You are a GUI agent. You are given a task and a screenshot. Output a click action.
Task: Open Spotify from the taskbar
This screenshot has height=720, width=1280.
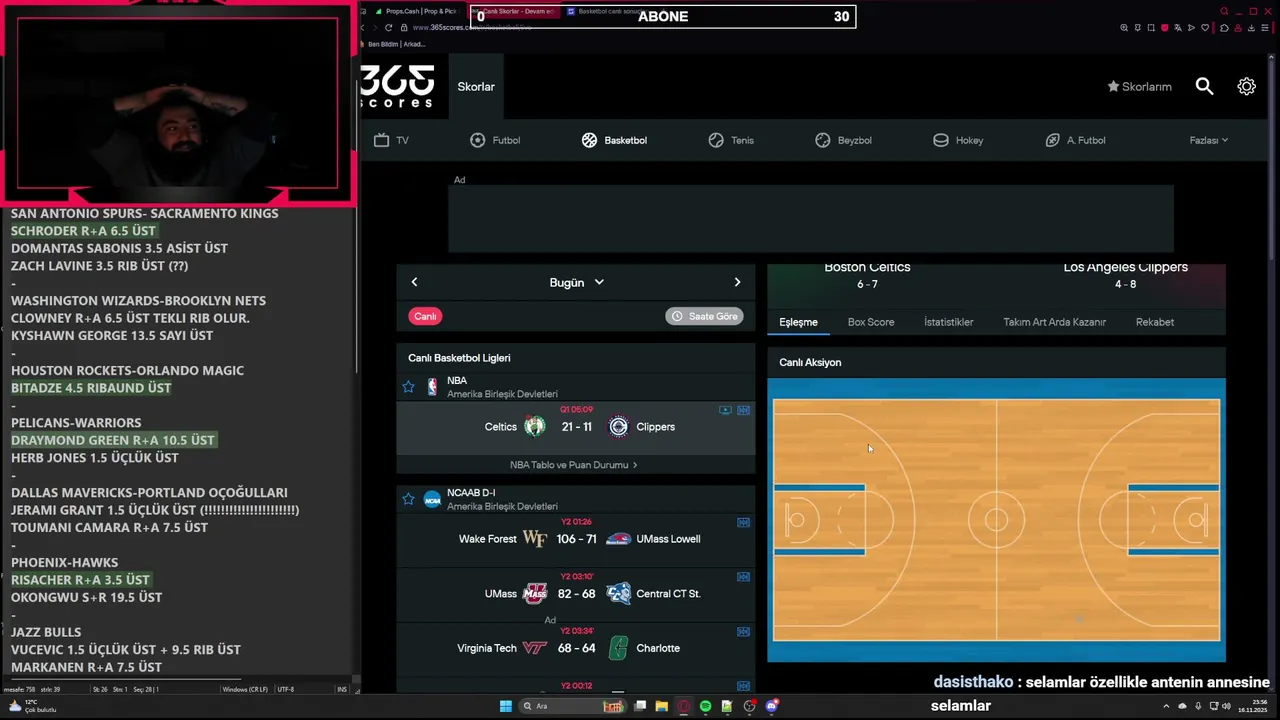click(705, 706)
